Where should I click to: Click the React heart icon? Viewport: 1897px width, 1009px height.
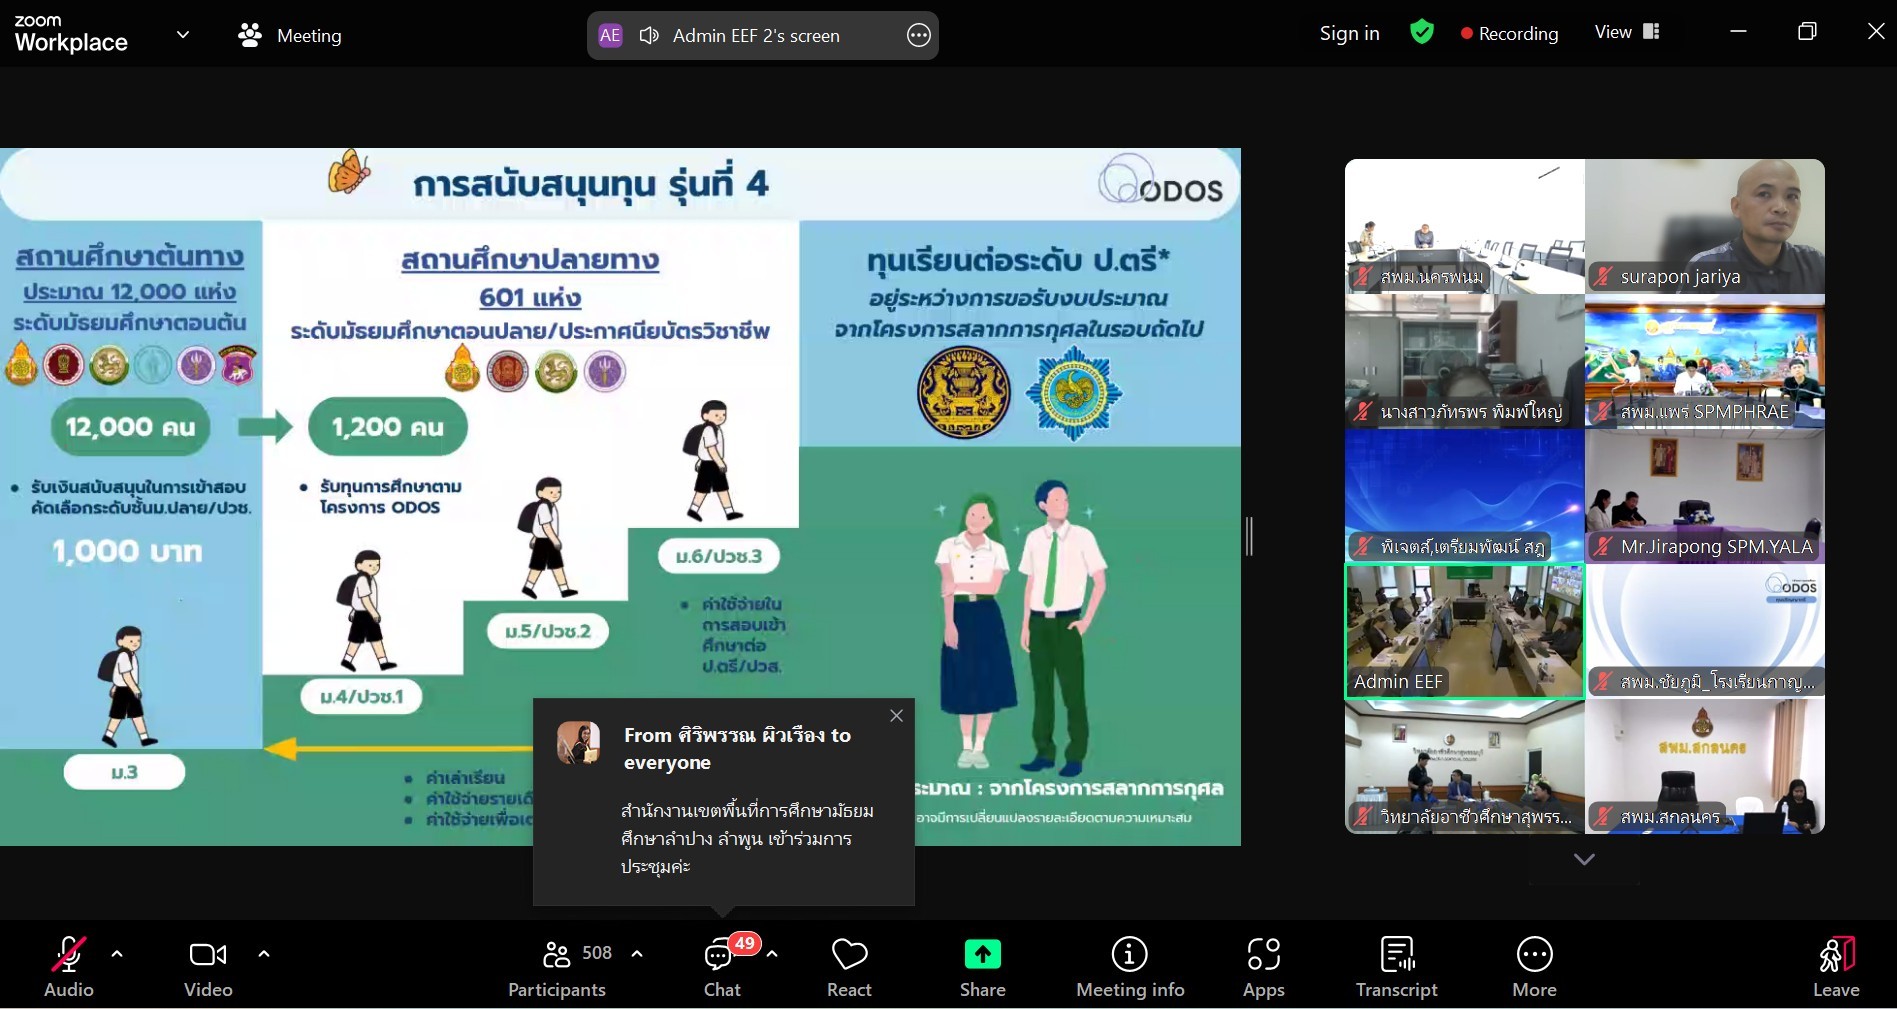point(849,966)
